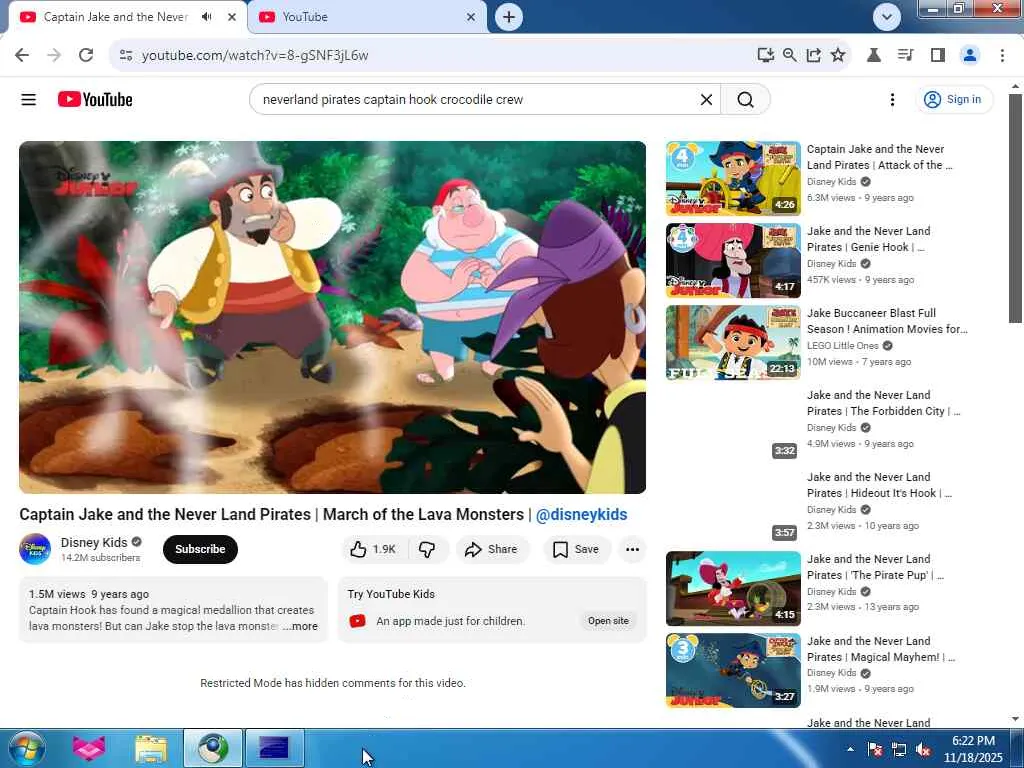The width and height of the screenshot is (1024, 768).
Task: Dislike the video with thumbs down
Action: coord(427,549)
